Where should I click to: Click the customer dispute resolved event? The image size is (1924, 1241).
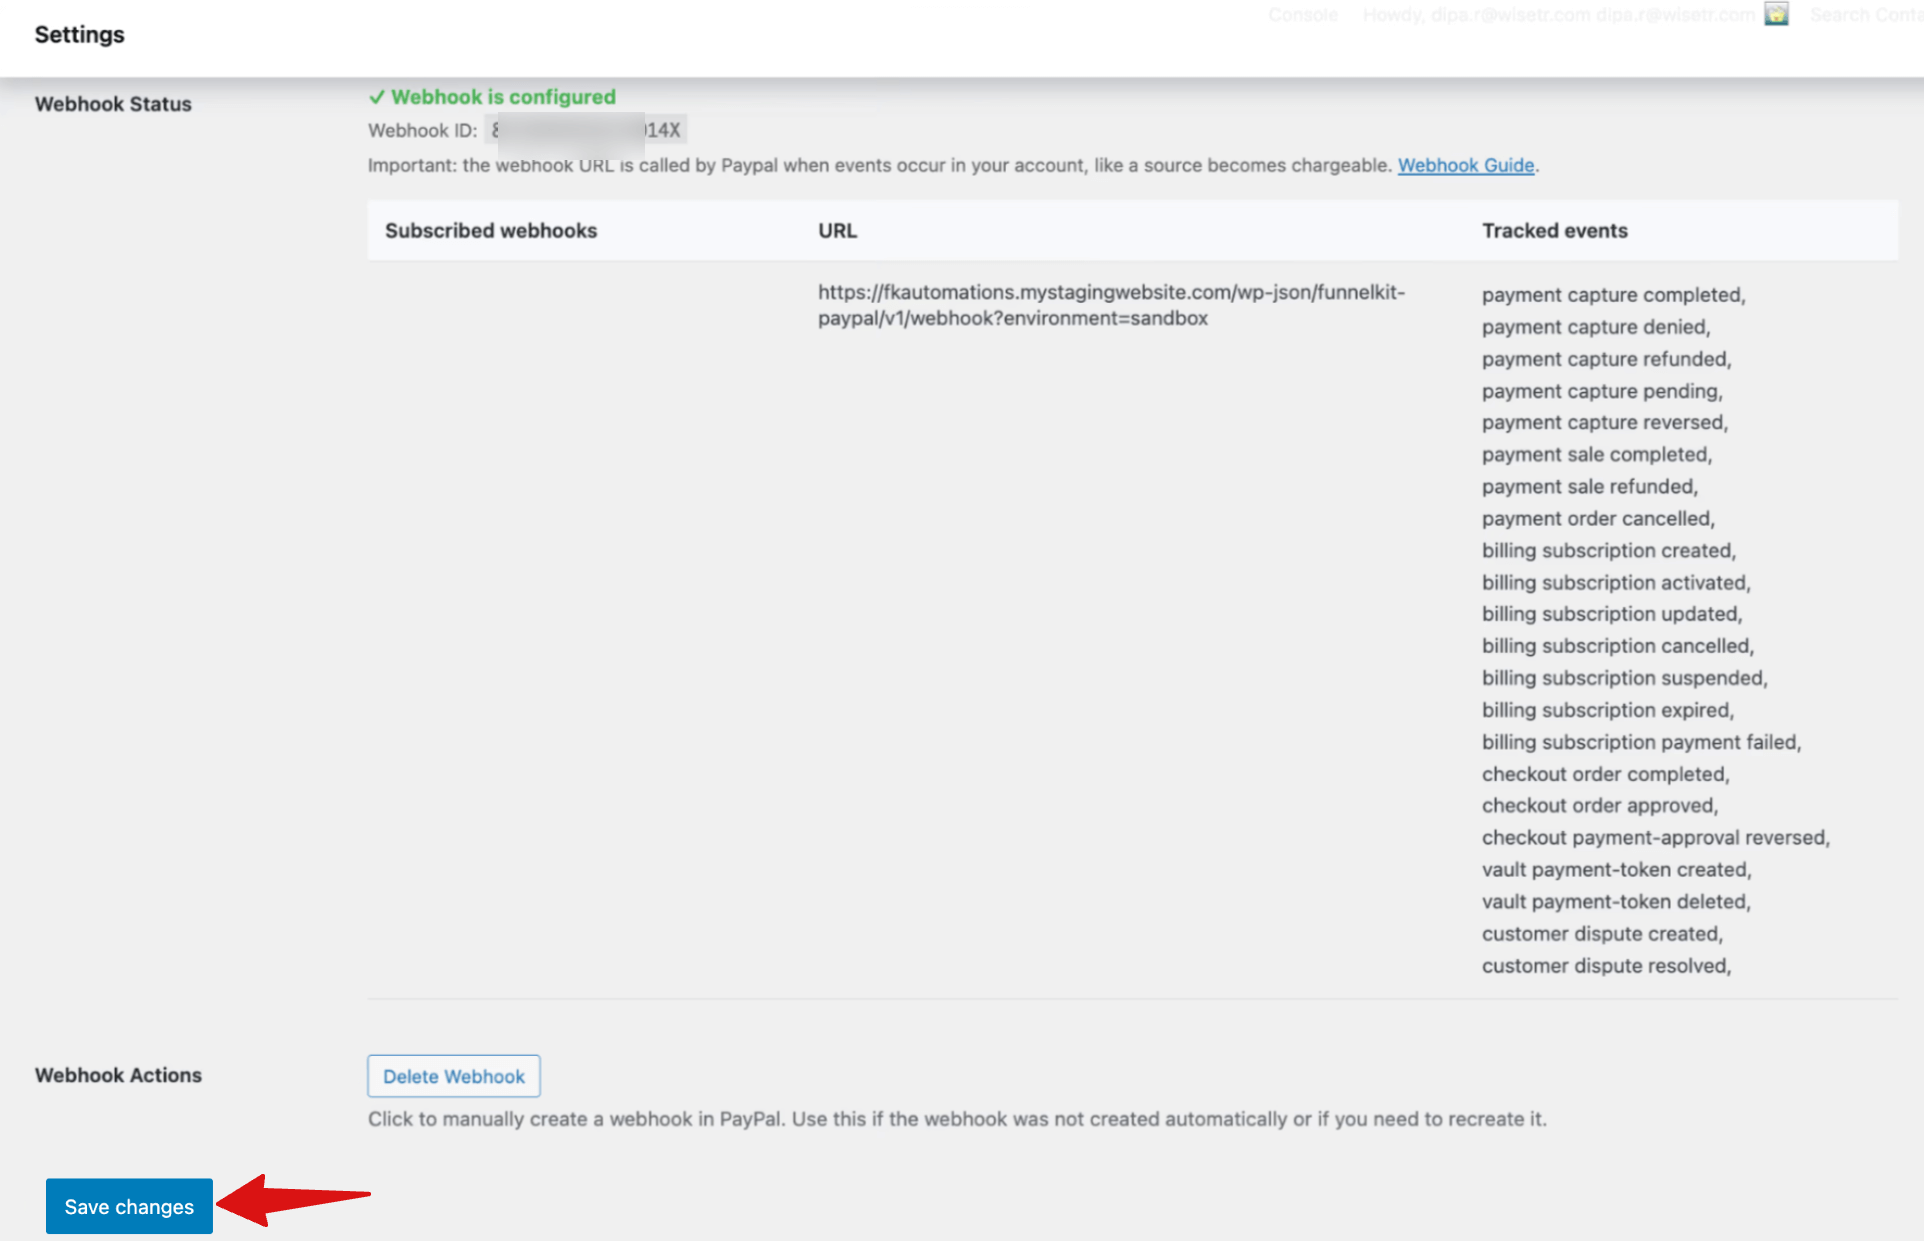pyautogui.click(x=1605, y=965)
